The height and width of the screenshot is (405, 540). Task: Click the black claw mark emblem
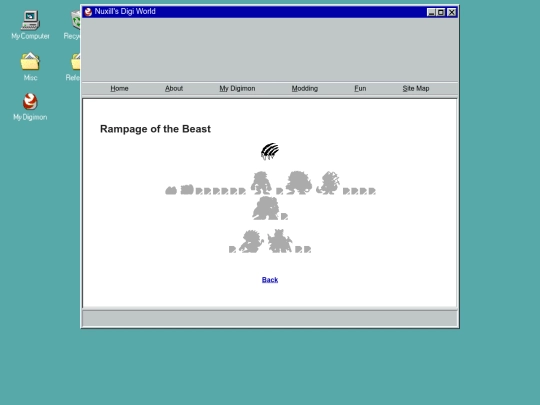coord(270,152)
